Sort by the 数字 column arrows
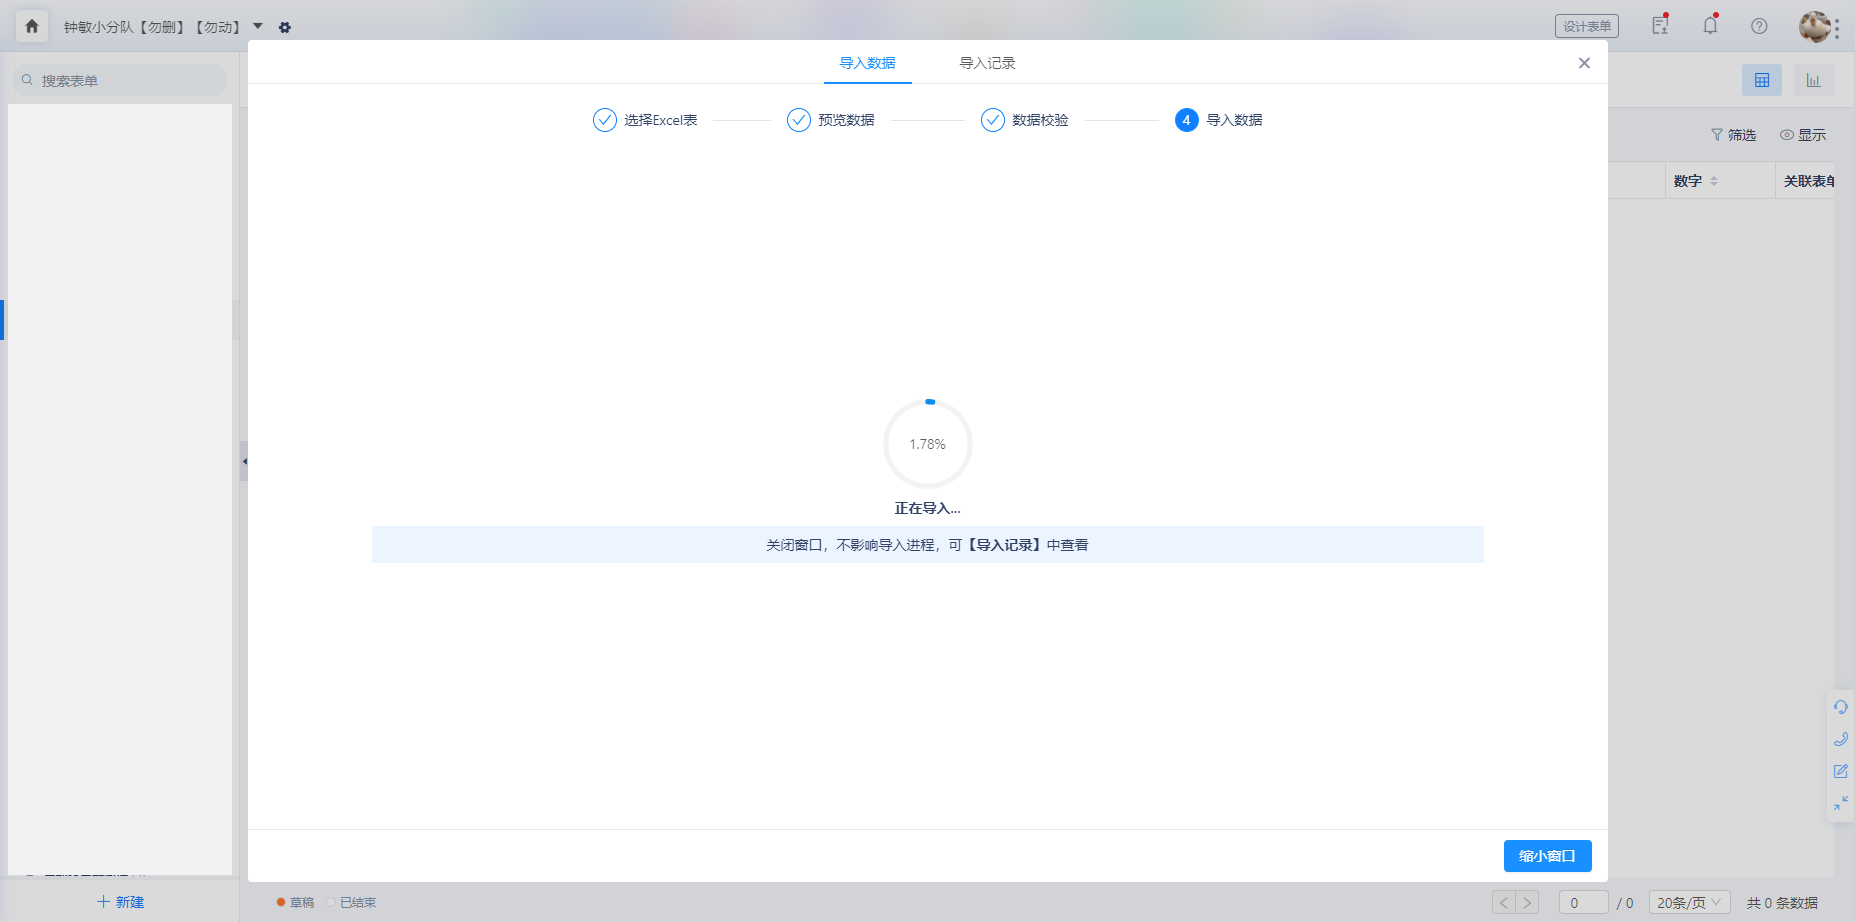The image size is (1855, 922). point(1714,181)
